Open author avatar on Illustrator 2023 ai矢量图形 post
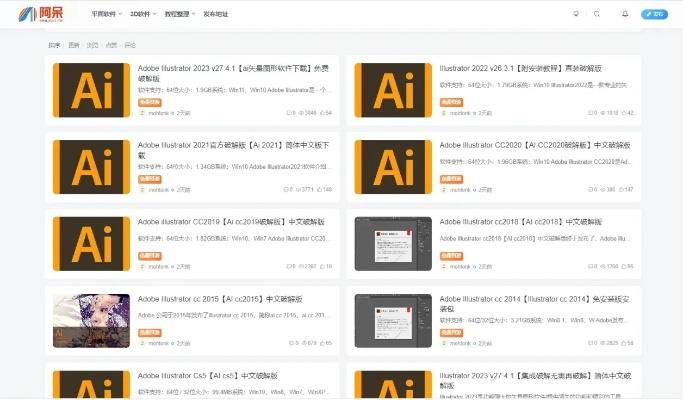The image size is (683, 400). click(142, 113)
